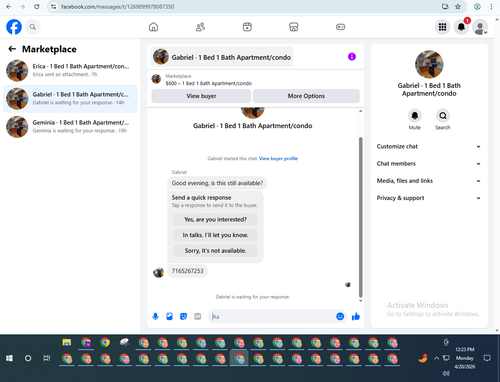Focus the message text input field

[273, 316]
